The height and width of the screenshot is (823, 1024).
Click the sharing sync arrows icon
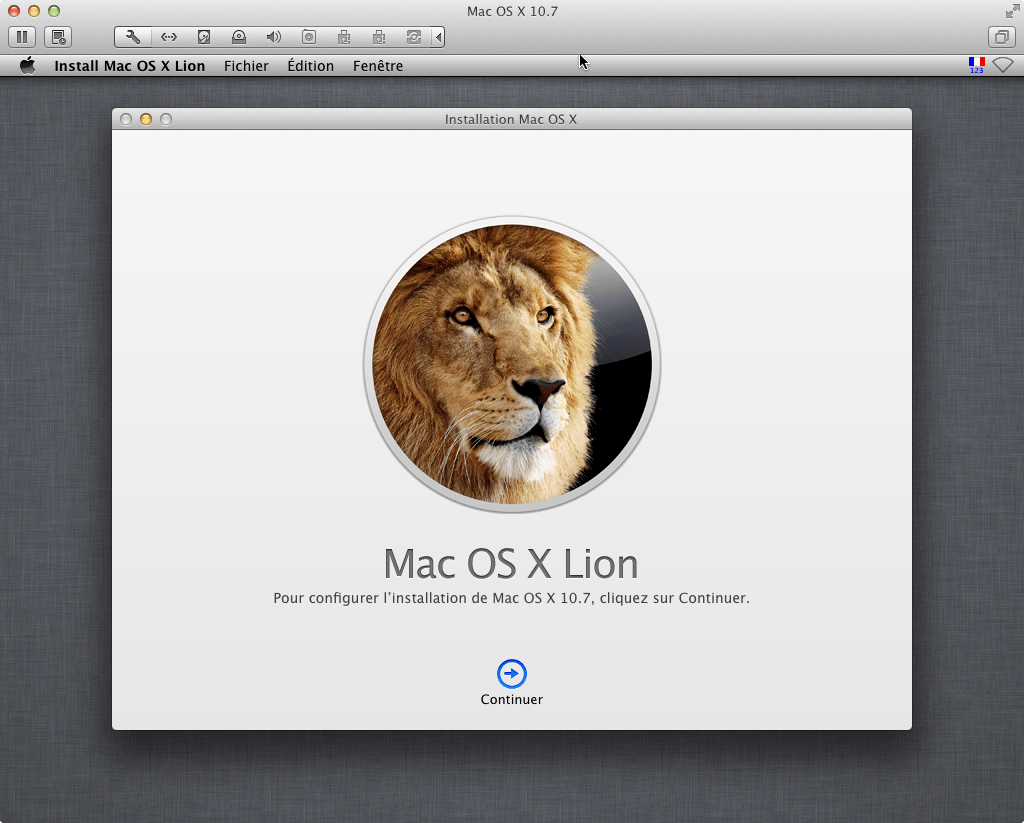pos(414,37)
